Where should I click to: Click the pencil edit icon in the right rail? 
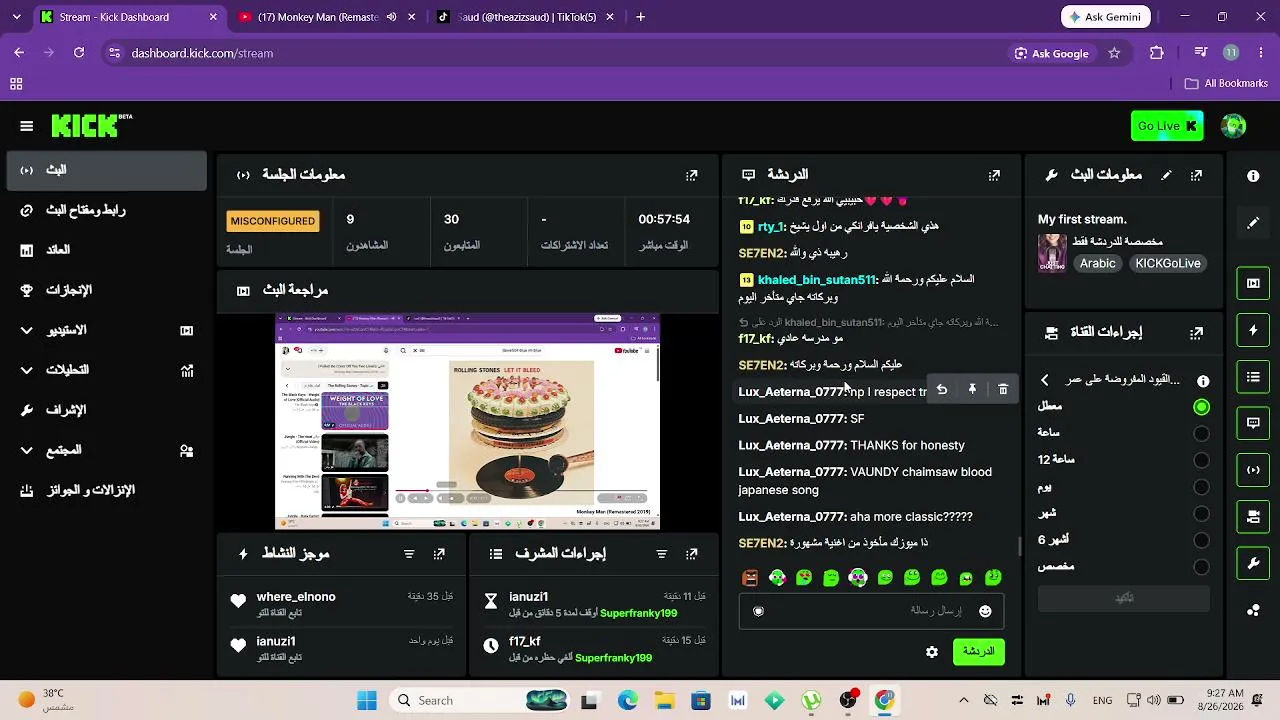point(1253,223)
